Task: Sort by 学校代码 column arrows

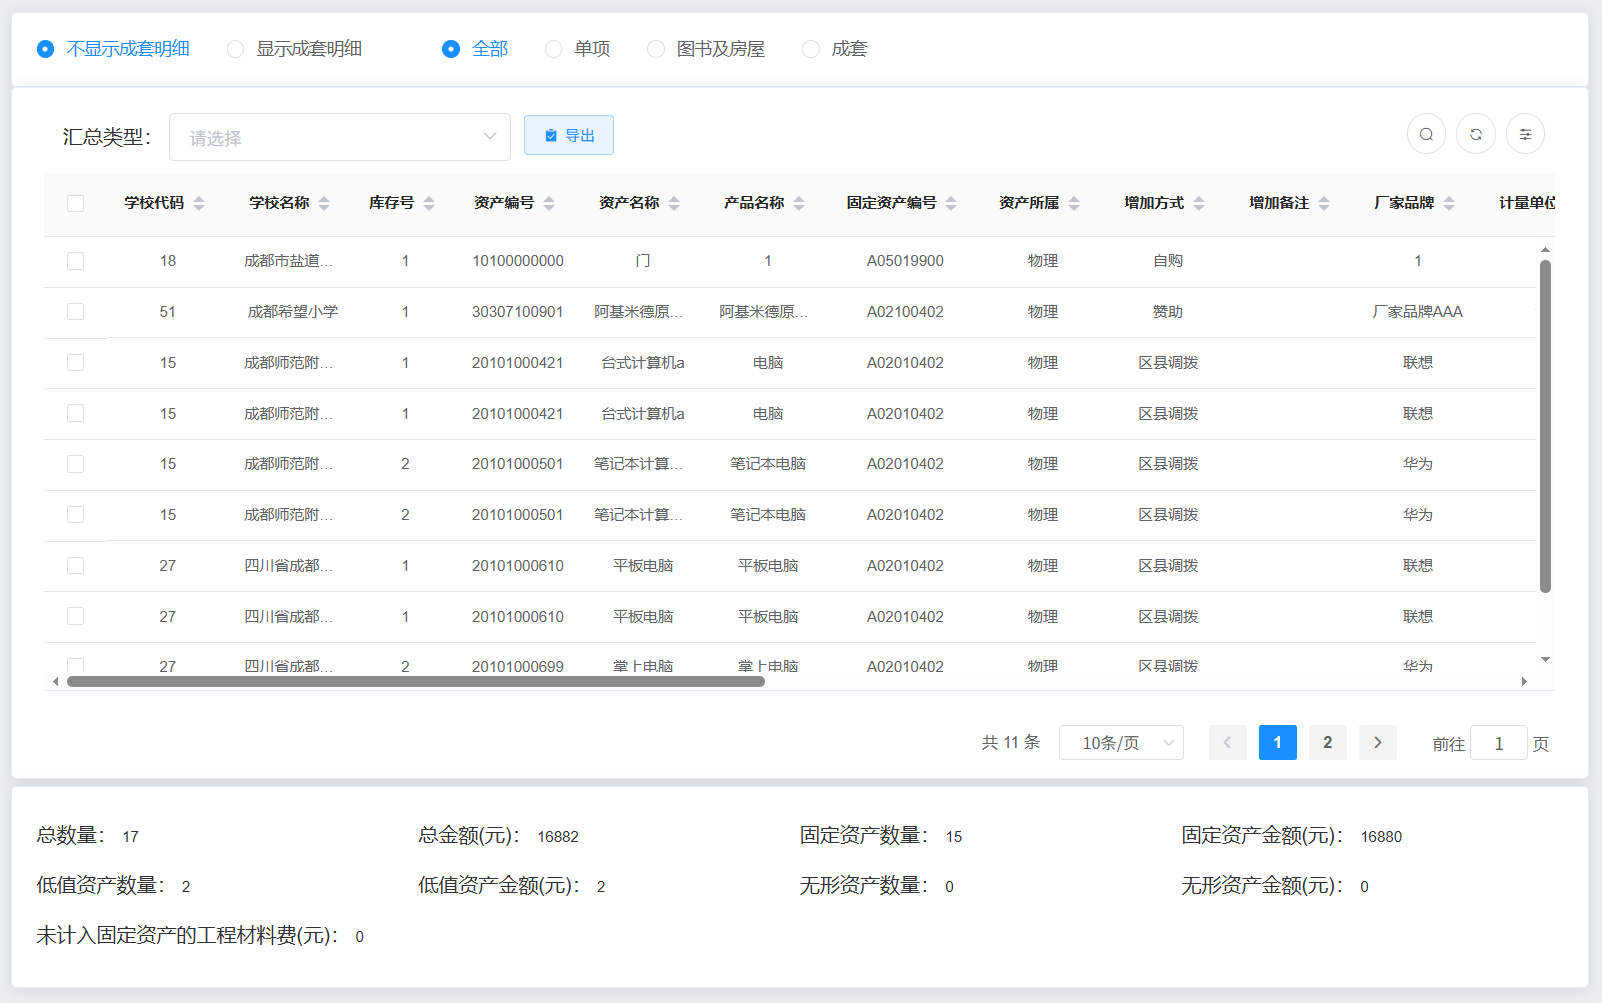Action: (199, 203)
